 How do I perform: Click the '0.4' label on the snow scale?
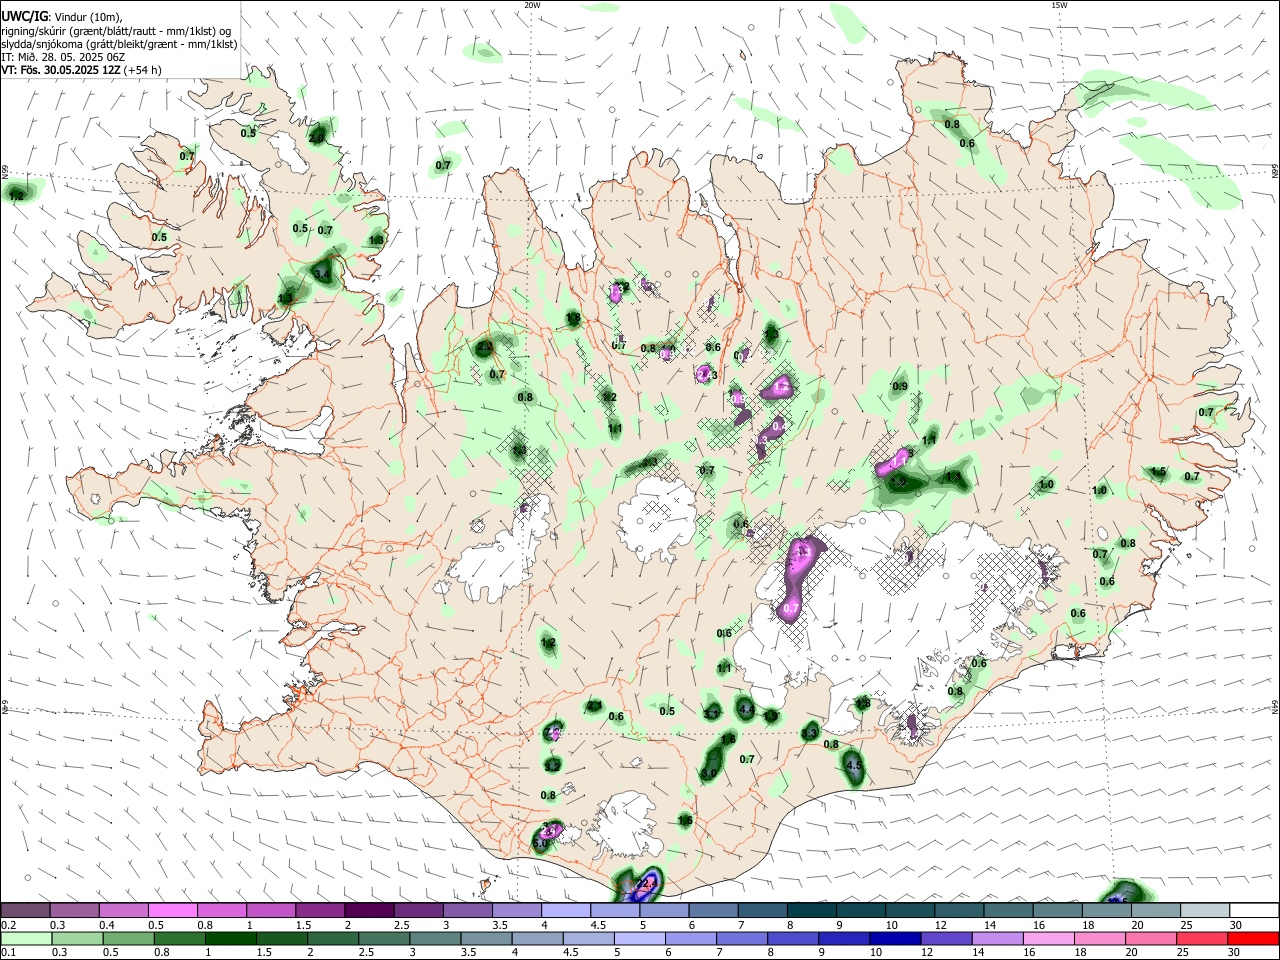point(108,925)
